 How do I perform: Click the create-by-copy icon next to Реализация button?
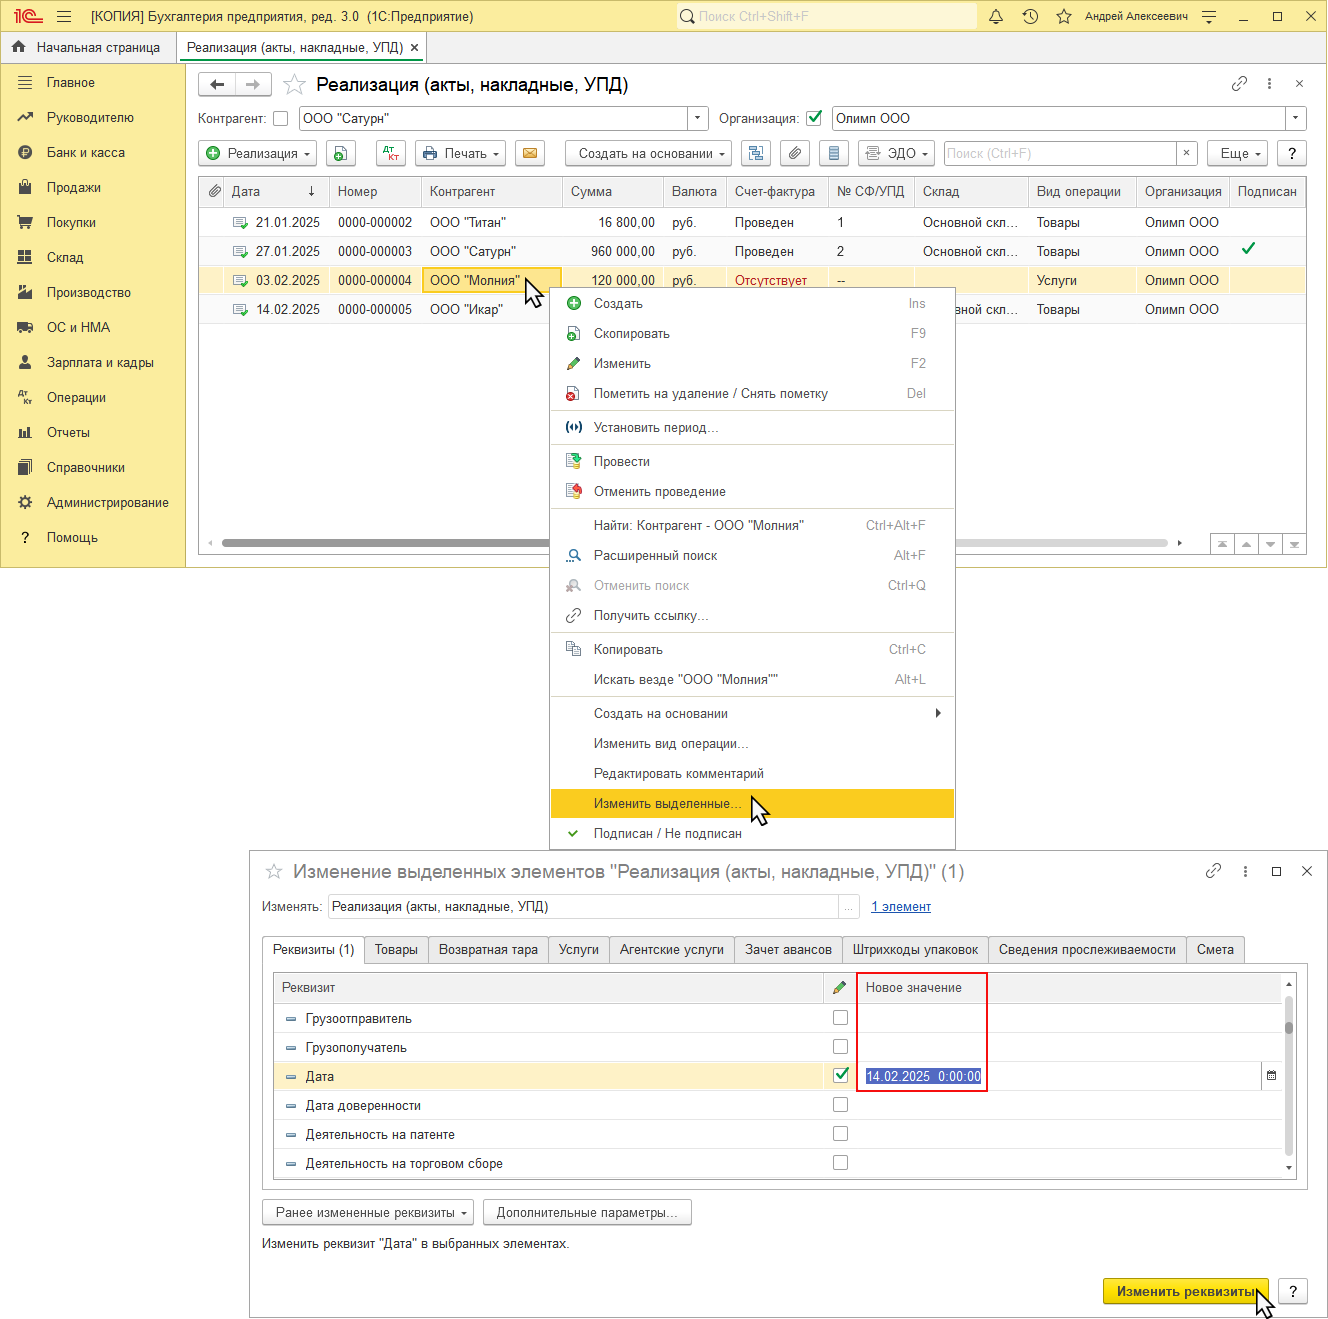click(341, 153)
